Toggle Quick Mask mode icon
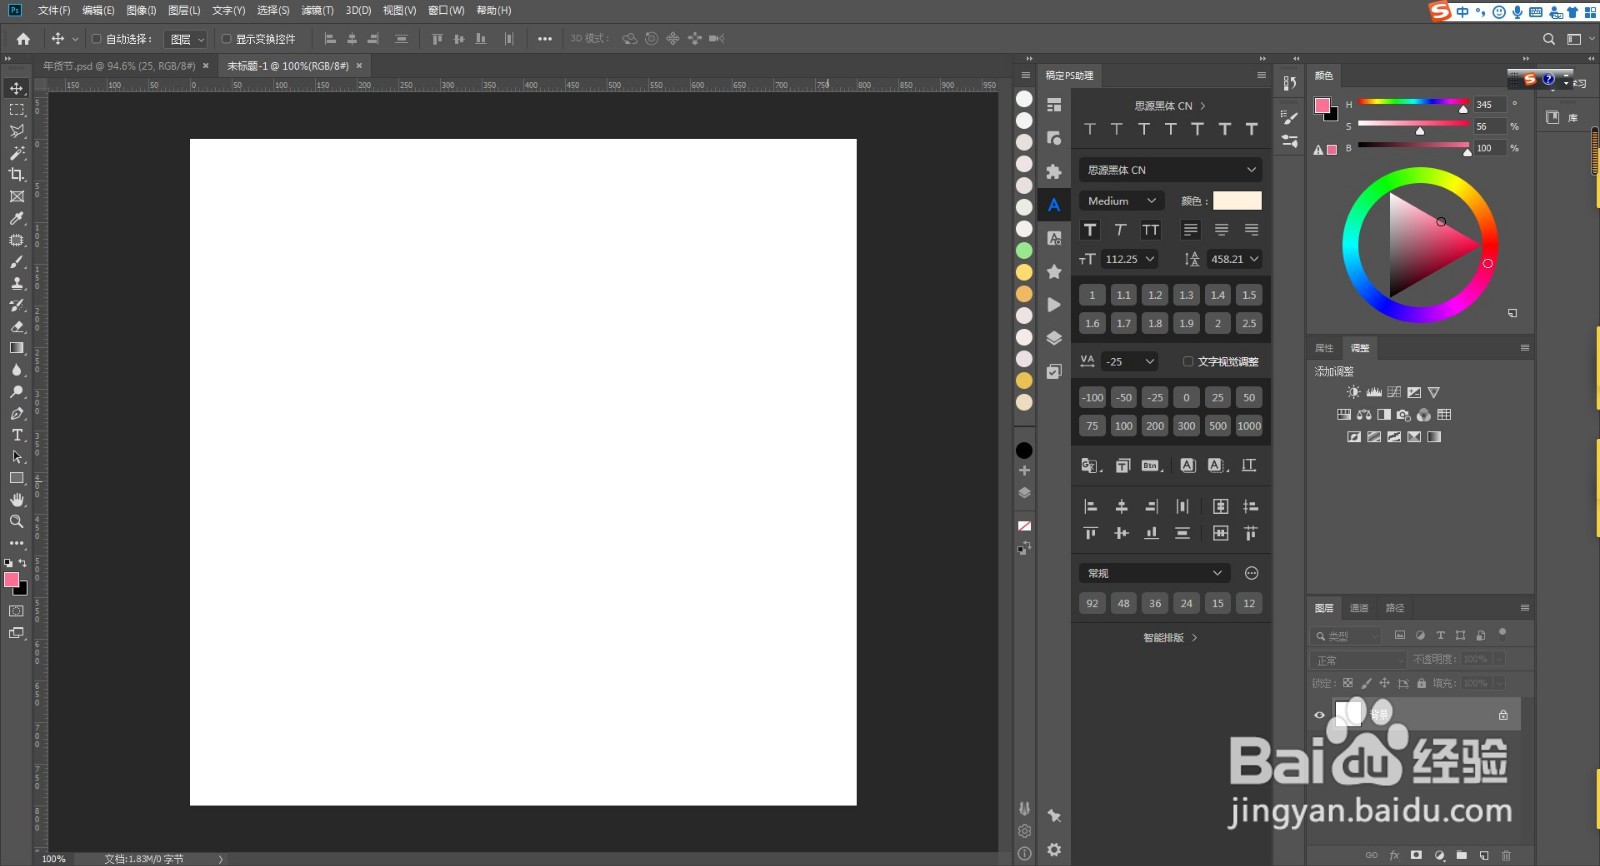Image resolution: width=1600 pixels, height=866 pixels. tap(17, 610)
